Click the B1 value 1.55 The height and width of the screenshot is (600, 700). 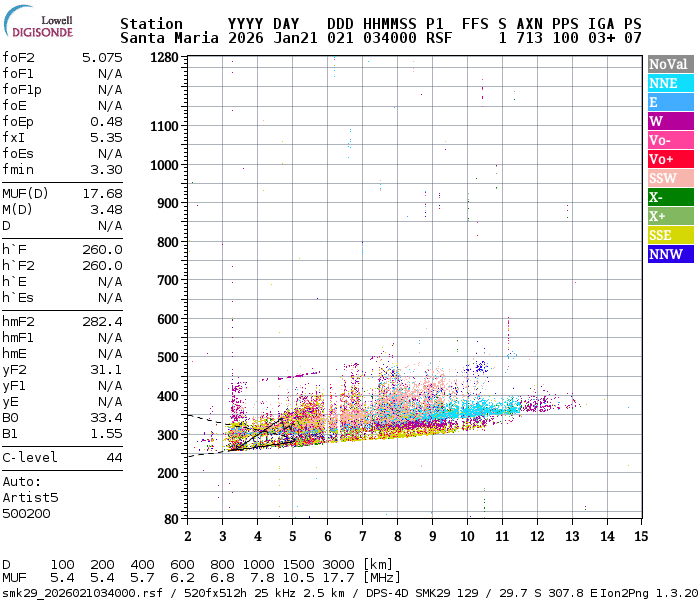click(106, 433)
